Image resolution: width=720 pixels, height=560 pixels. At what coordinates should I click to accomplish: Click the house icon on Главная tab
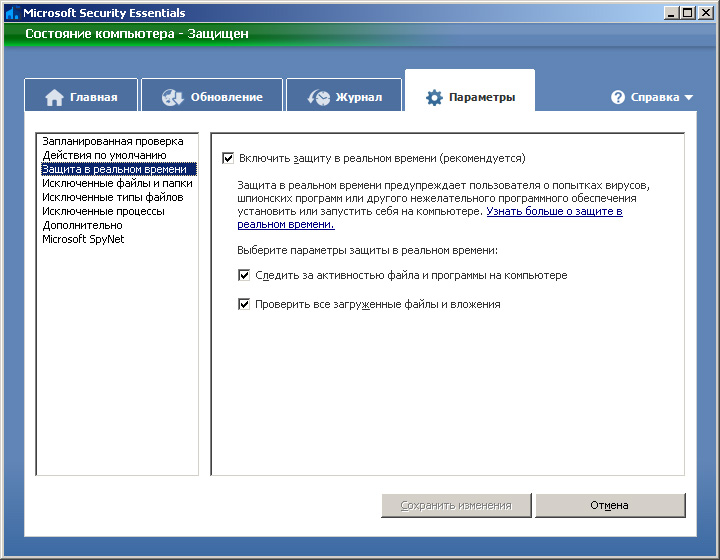pos(54,97)
